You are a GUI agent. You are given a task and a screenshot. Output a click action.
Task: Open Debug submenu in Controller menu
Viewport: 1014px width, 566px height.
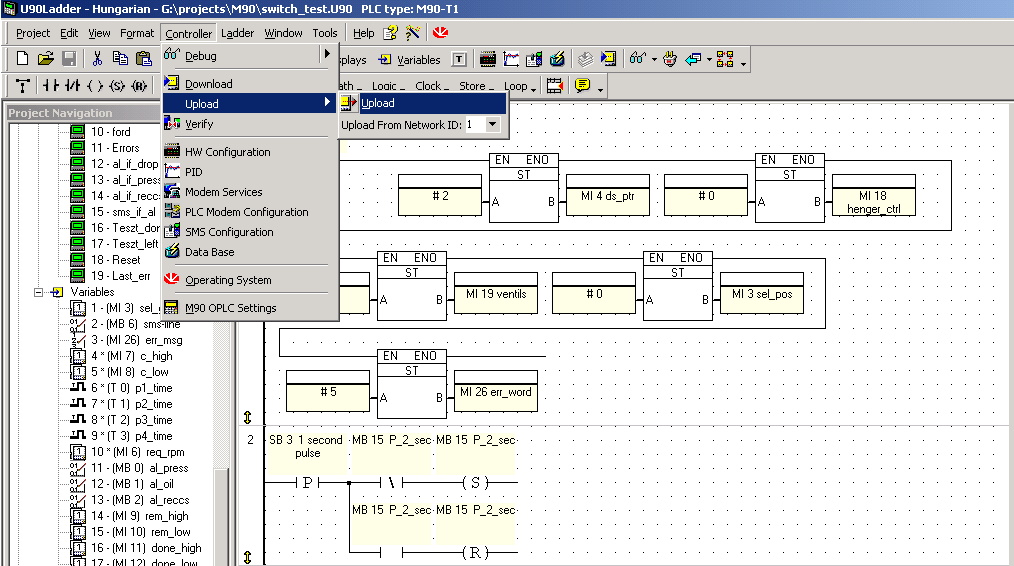click(x=249, y=56)
